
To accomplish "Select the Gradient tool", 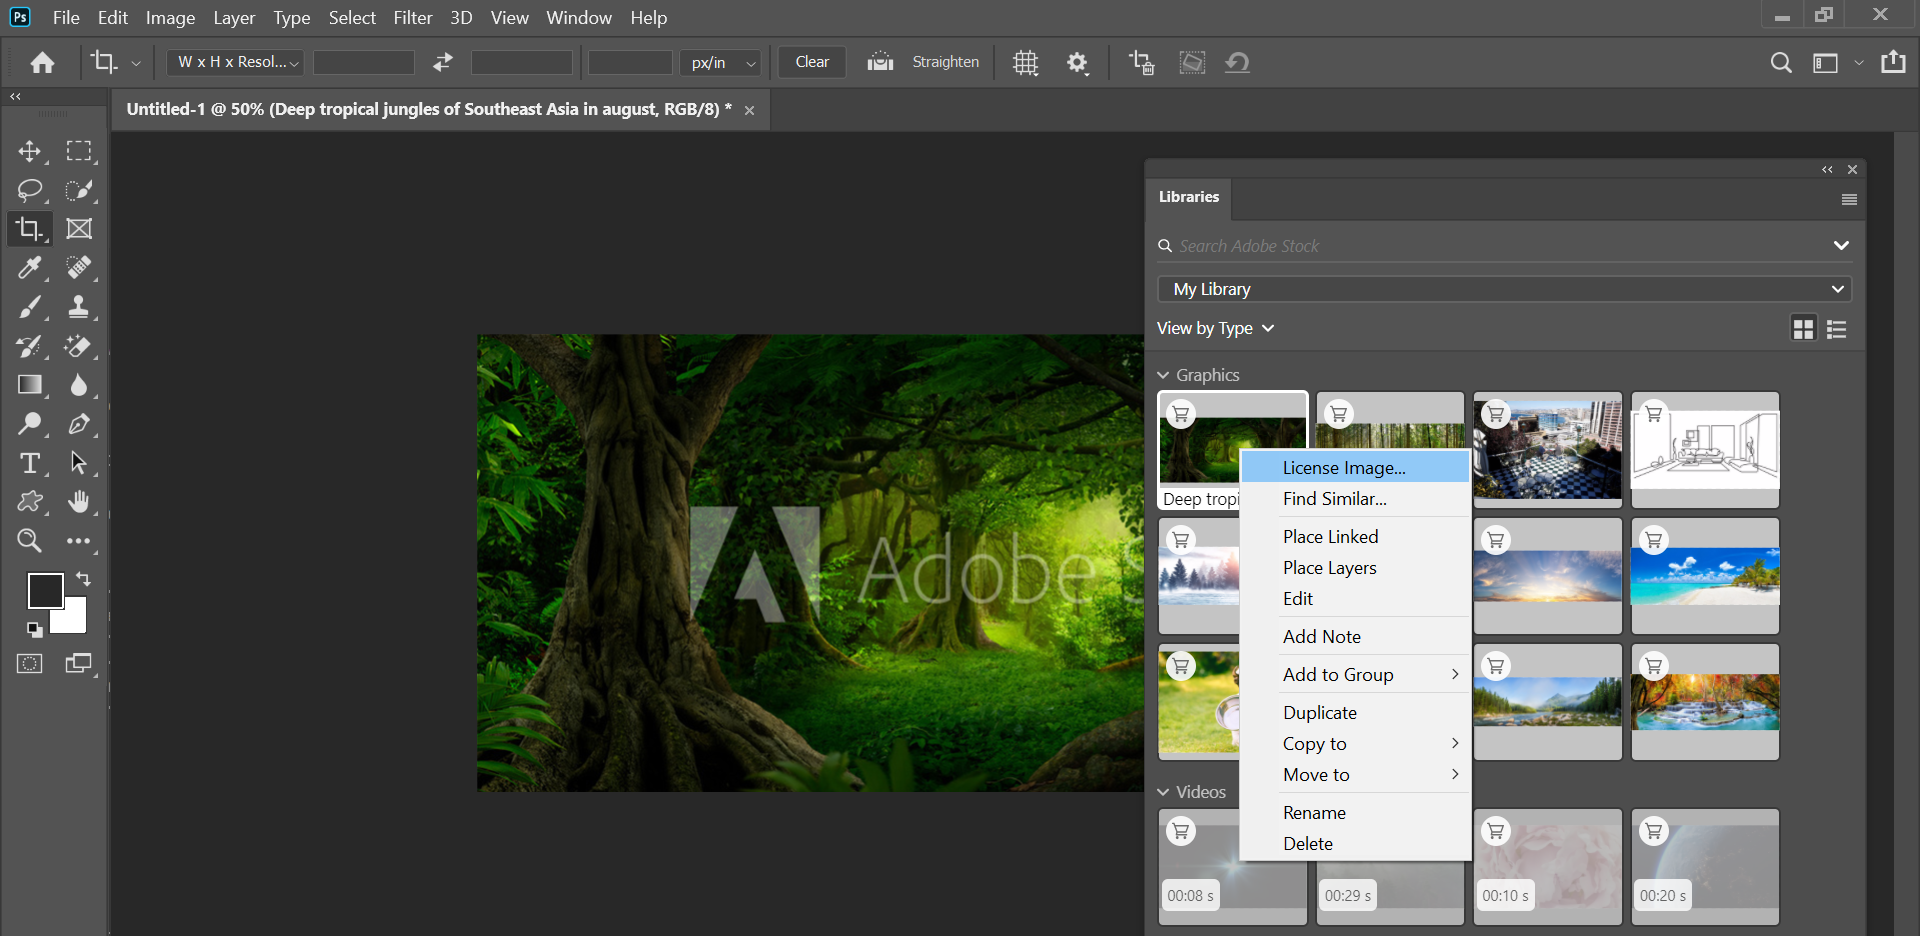I will point(30,385).
